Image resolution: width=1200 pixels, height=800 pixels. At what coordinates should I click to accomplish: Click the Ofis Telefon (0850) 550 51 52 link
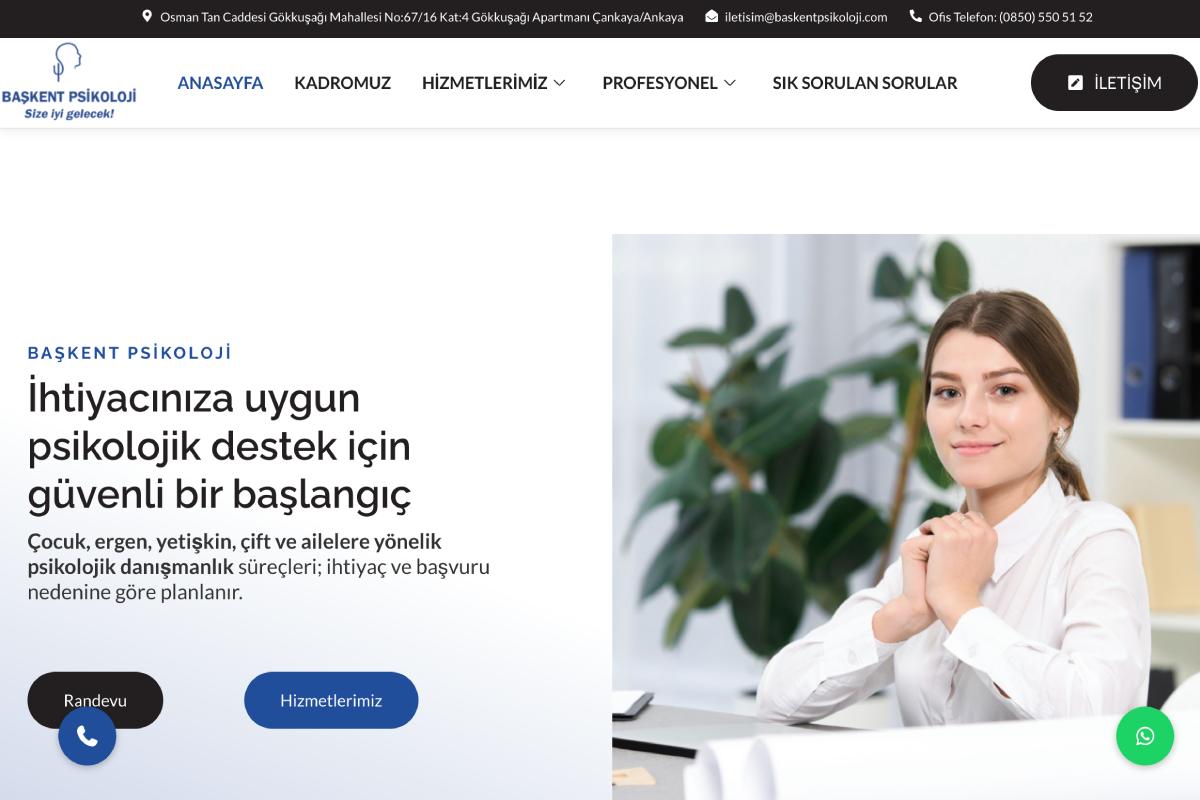click(x=1010, y=17)
